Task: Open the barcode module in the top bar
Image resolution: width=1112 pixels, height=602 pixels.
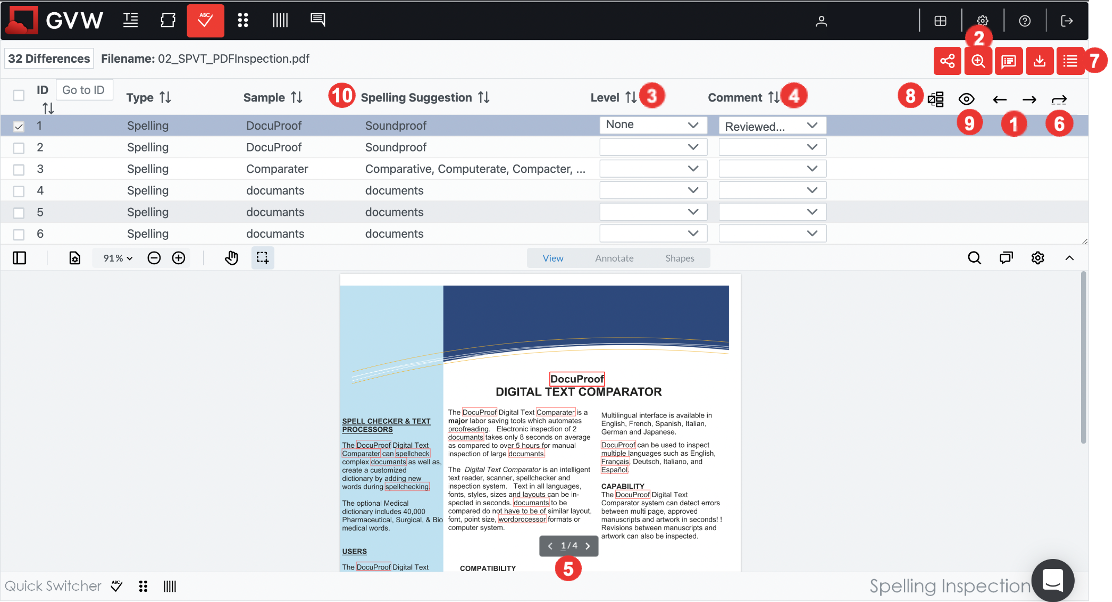Action: [280, 20]
